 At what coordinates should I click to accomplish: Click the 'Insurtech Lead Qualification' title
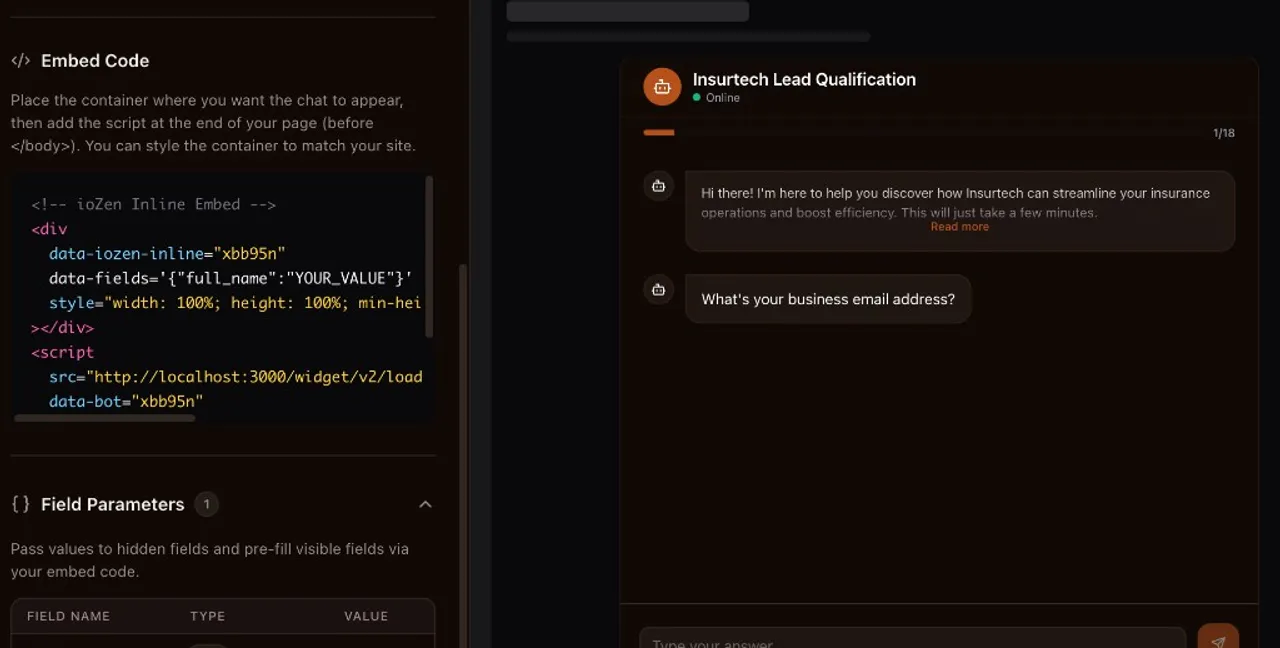(804, 79)
